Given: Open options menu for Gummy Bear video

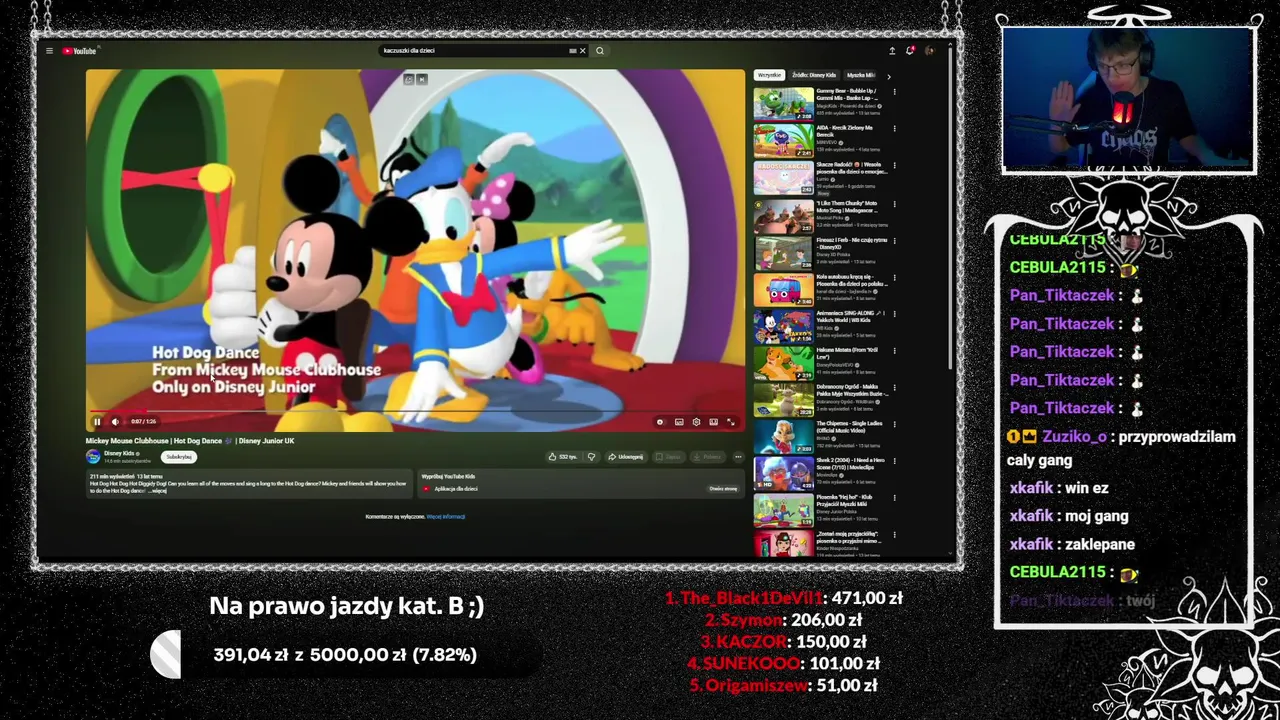Looking at the screenshot, I should pyautogui.click(x=894, y=92).
